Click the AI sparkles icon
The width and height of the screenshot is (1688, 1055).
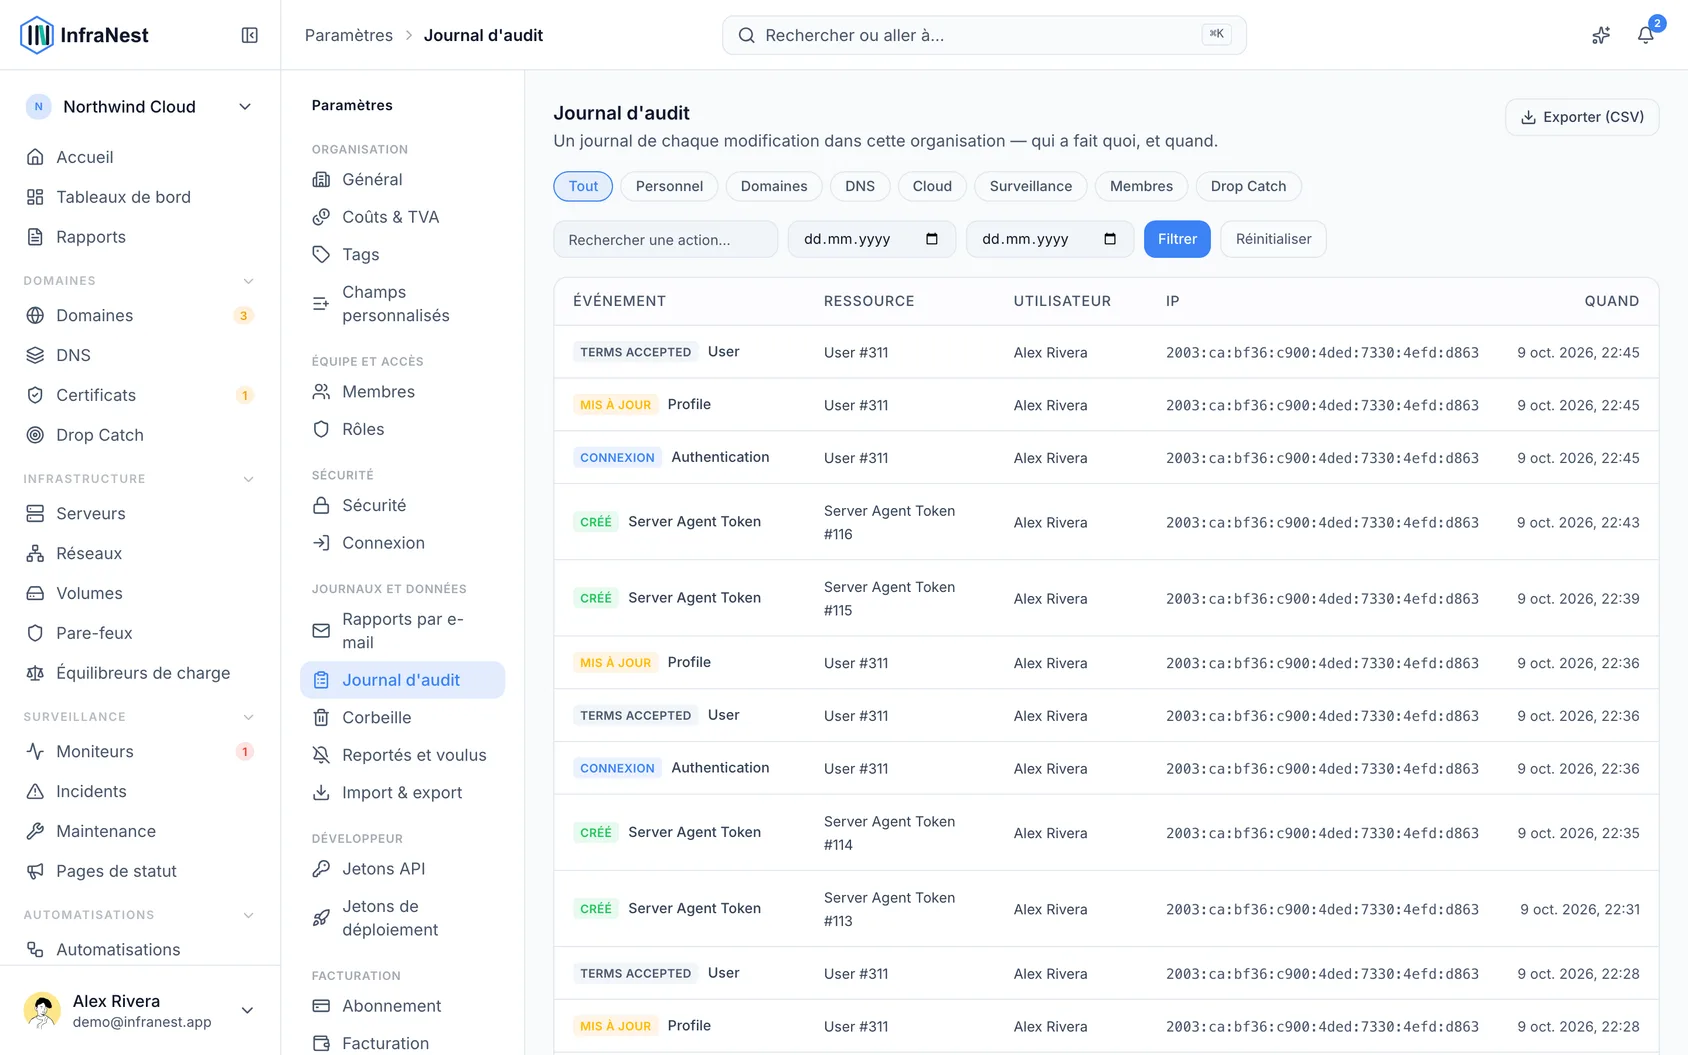click(x=1601, y=35)
